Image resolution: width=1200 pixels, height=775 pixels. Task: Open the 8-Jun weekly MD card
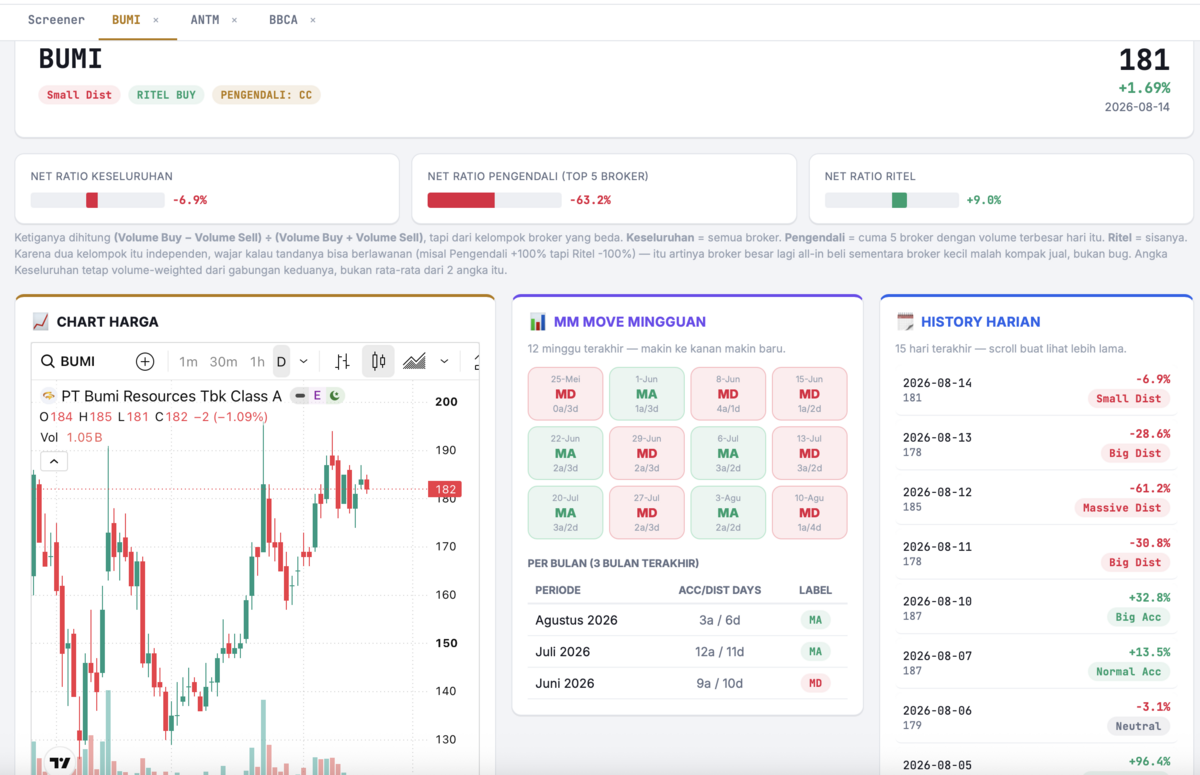coord(728,393)
